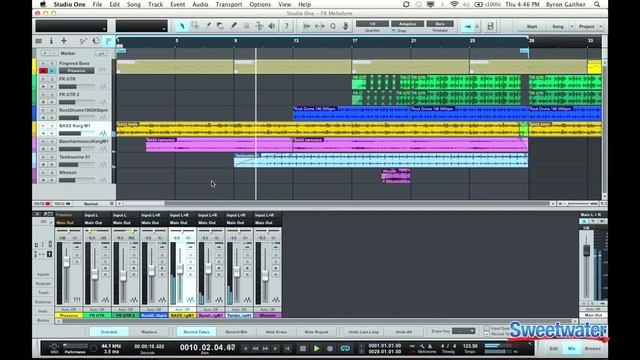Toggle the Autoscroll button in toolbar
Image resolution: width=640 pixels, height=360 pixels.
(x=468, y=27)
